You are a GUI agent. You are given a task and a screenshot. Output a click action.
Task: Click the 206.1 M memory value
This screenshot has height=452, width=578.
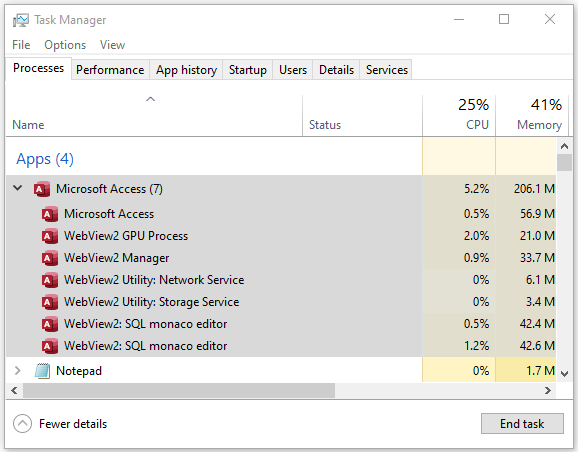[534, 189]
